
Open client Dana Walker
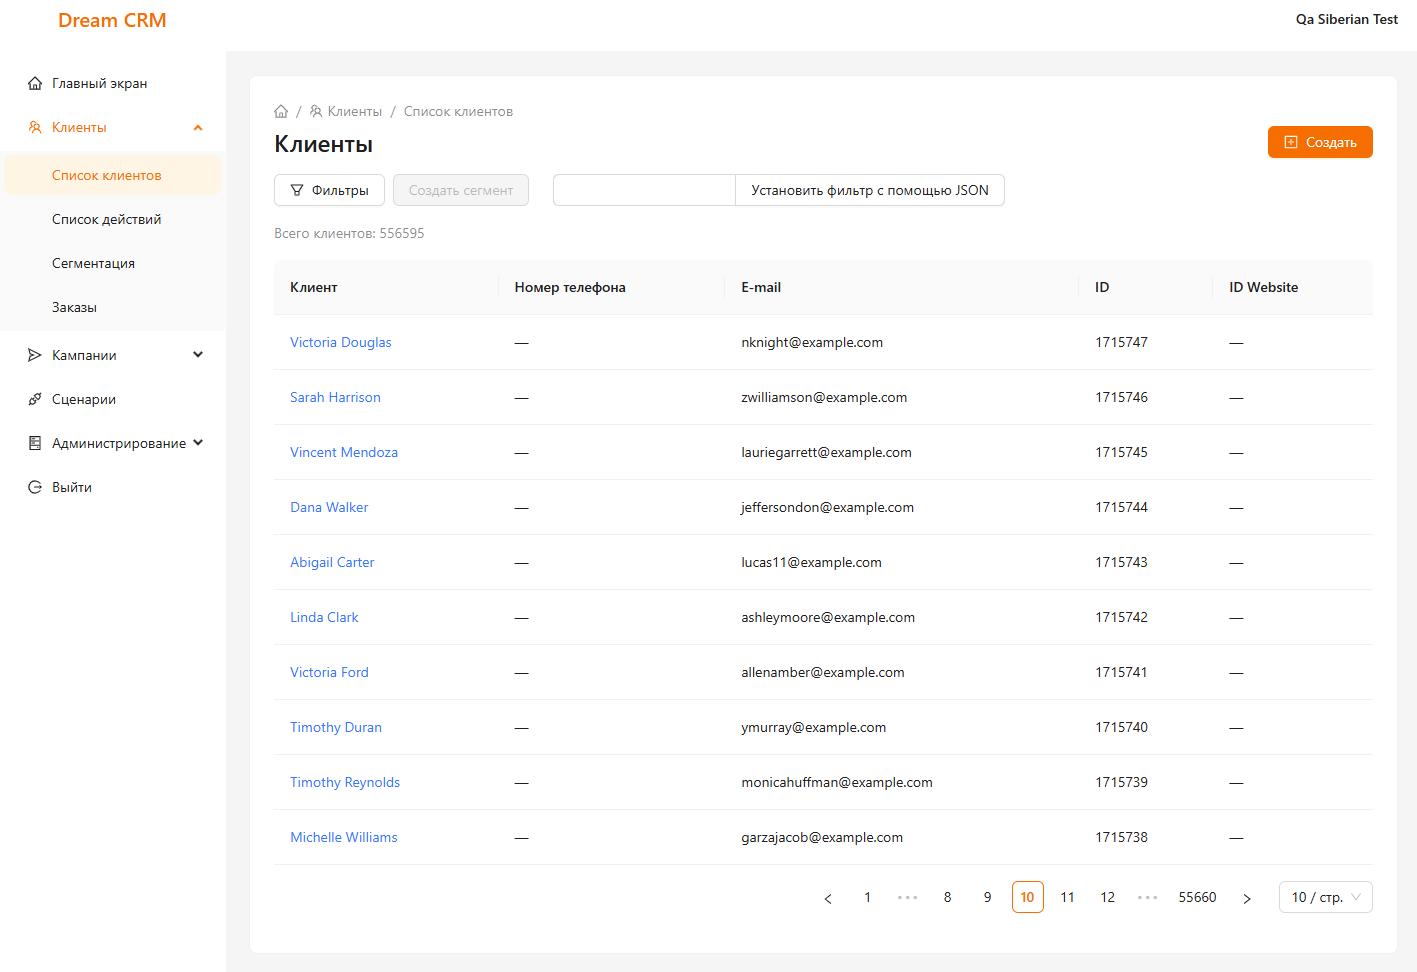pos(329,507)
